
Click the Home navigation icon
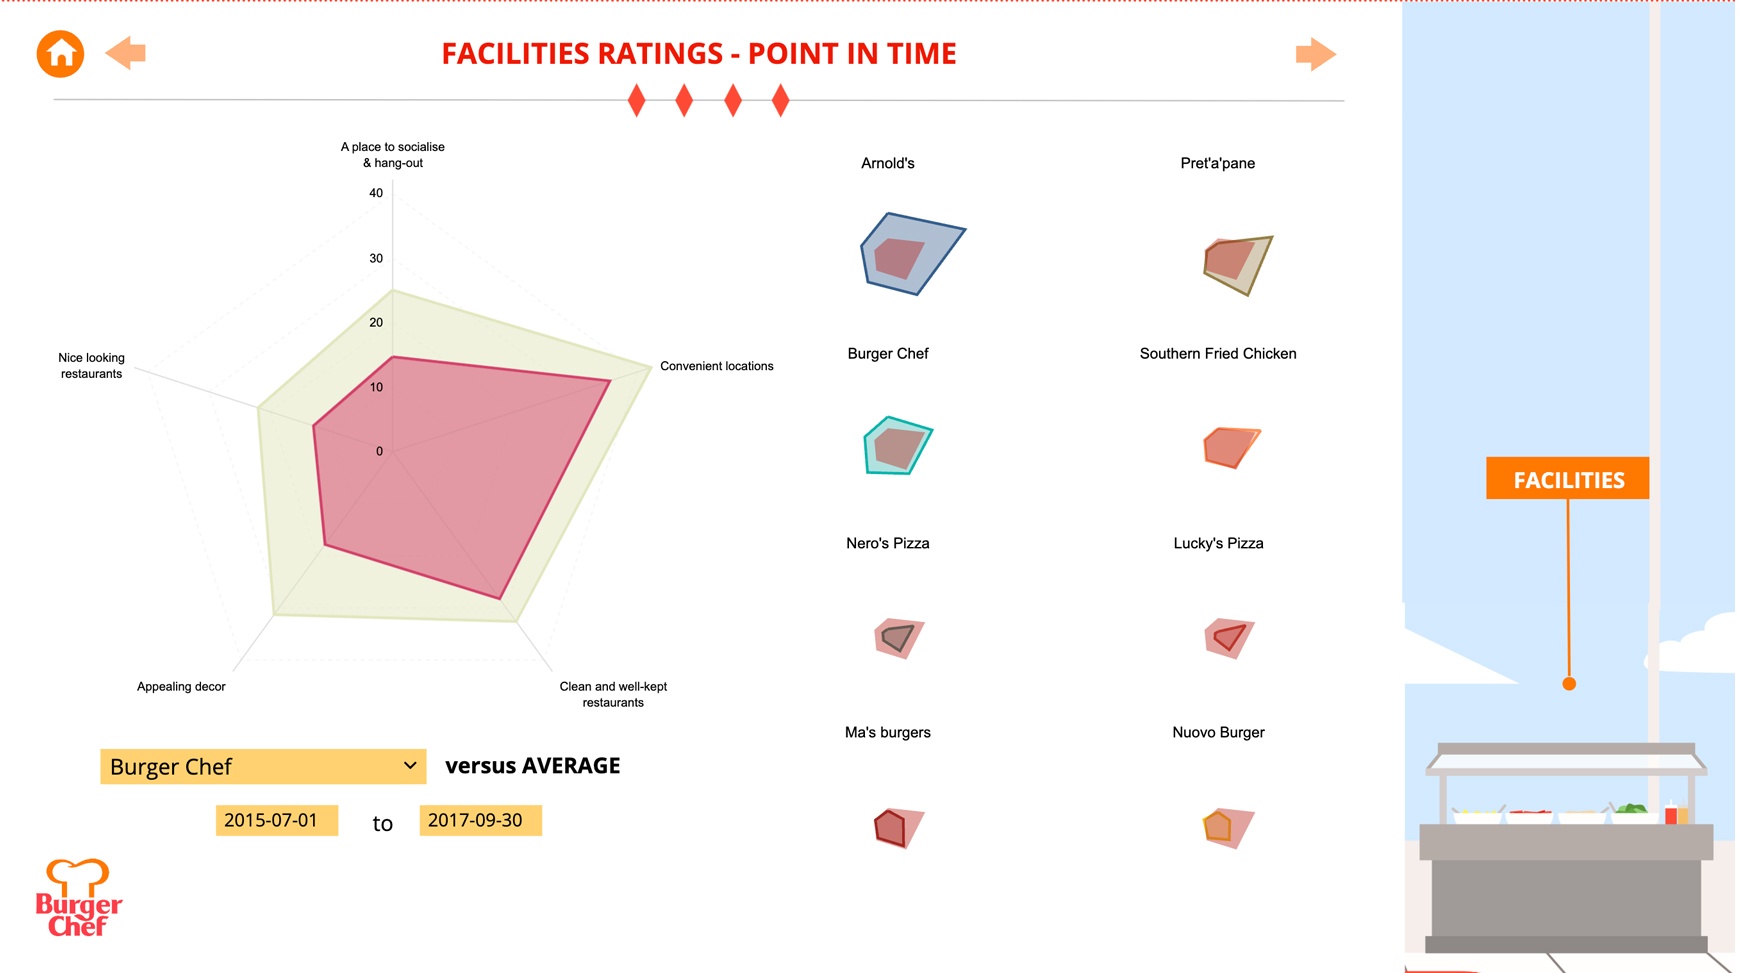coord(58,53)
